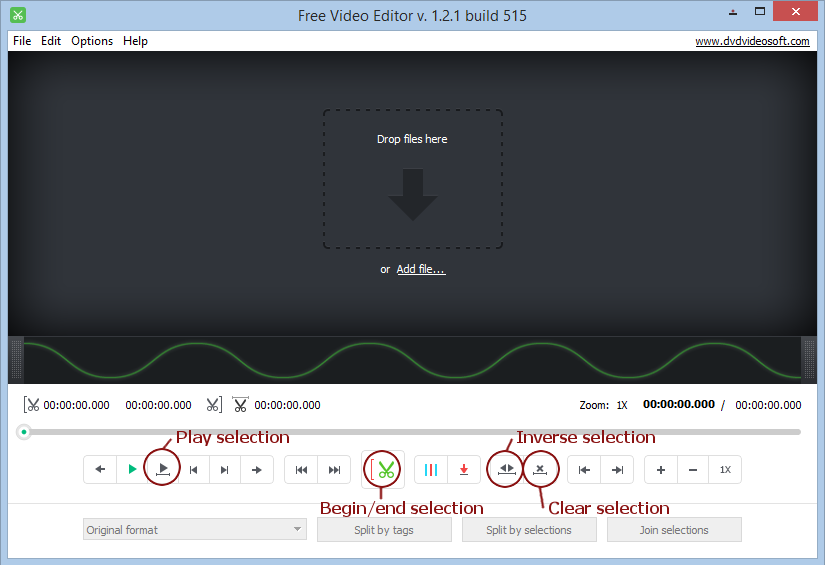Go to previous frame button
The width and height of the screenshot is (825, 565).
point(194,469)
